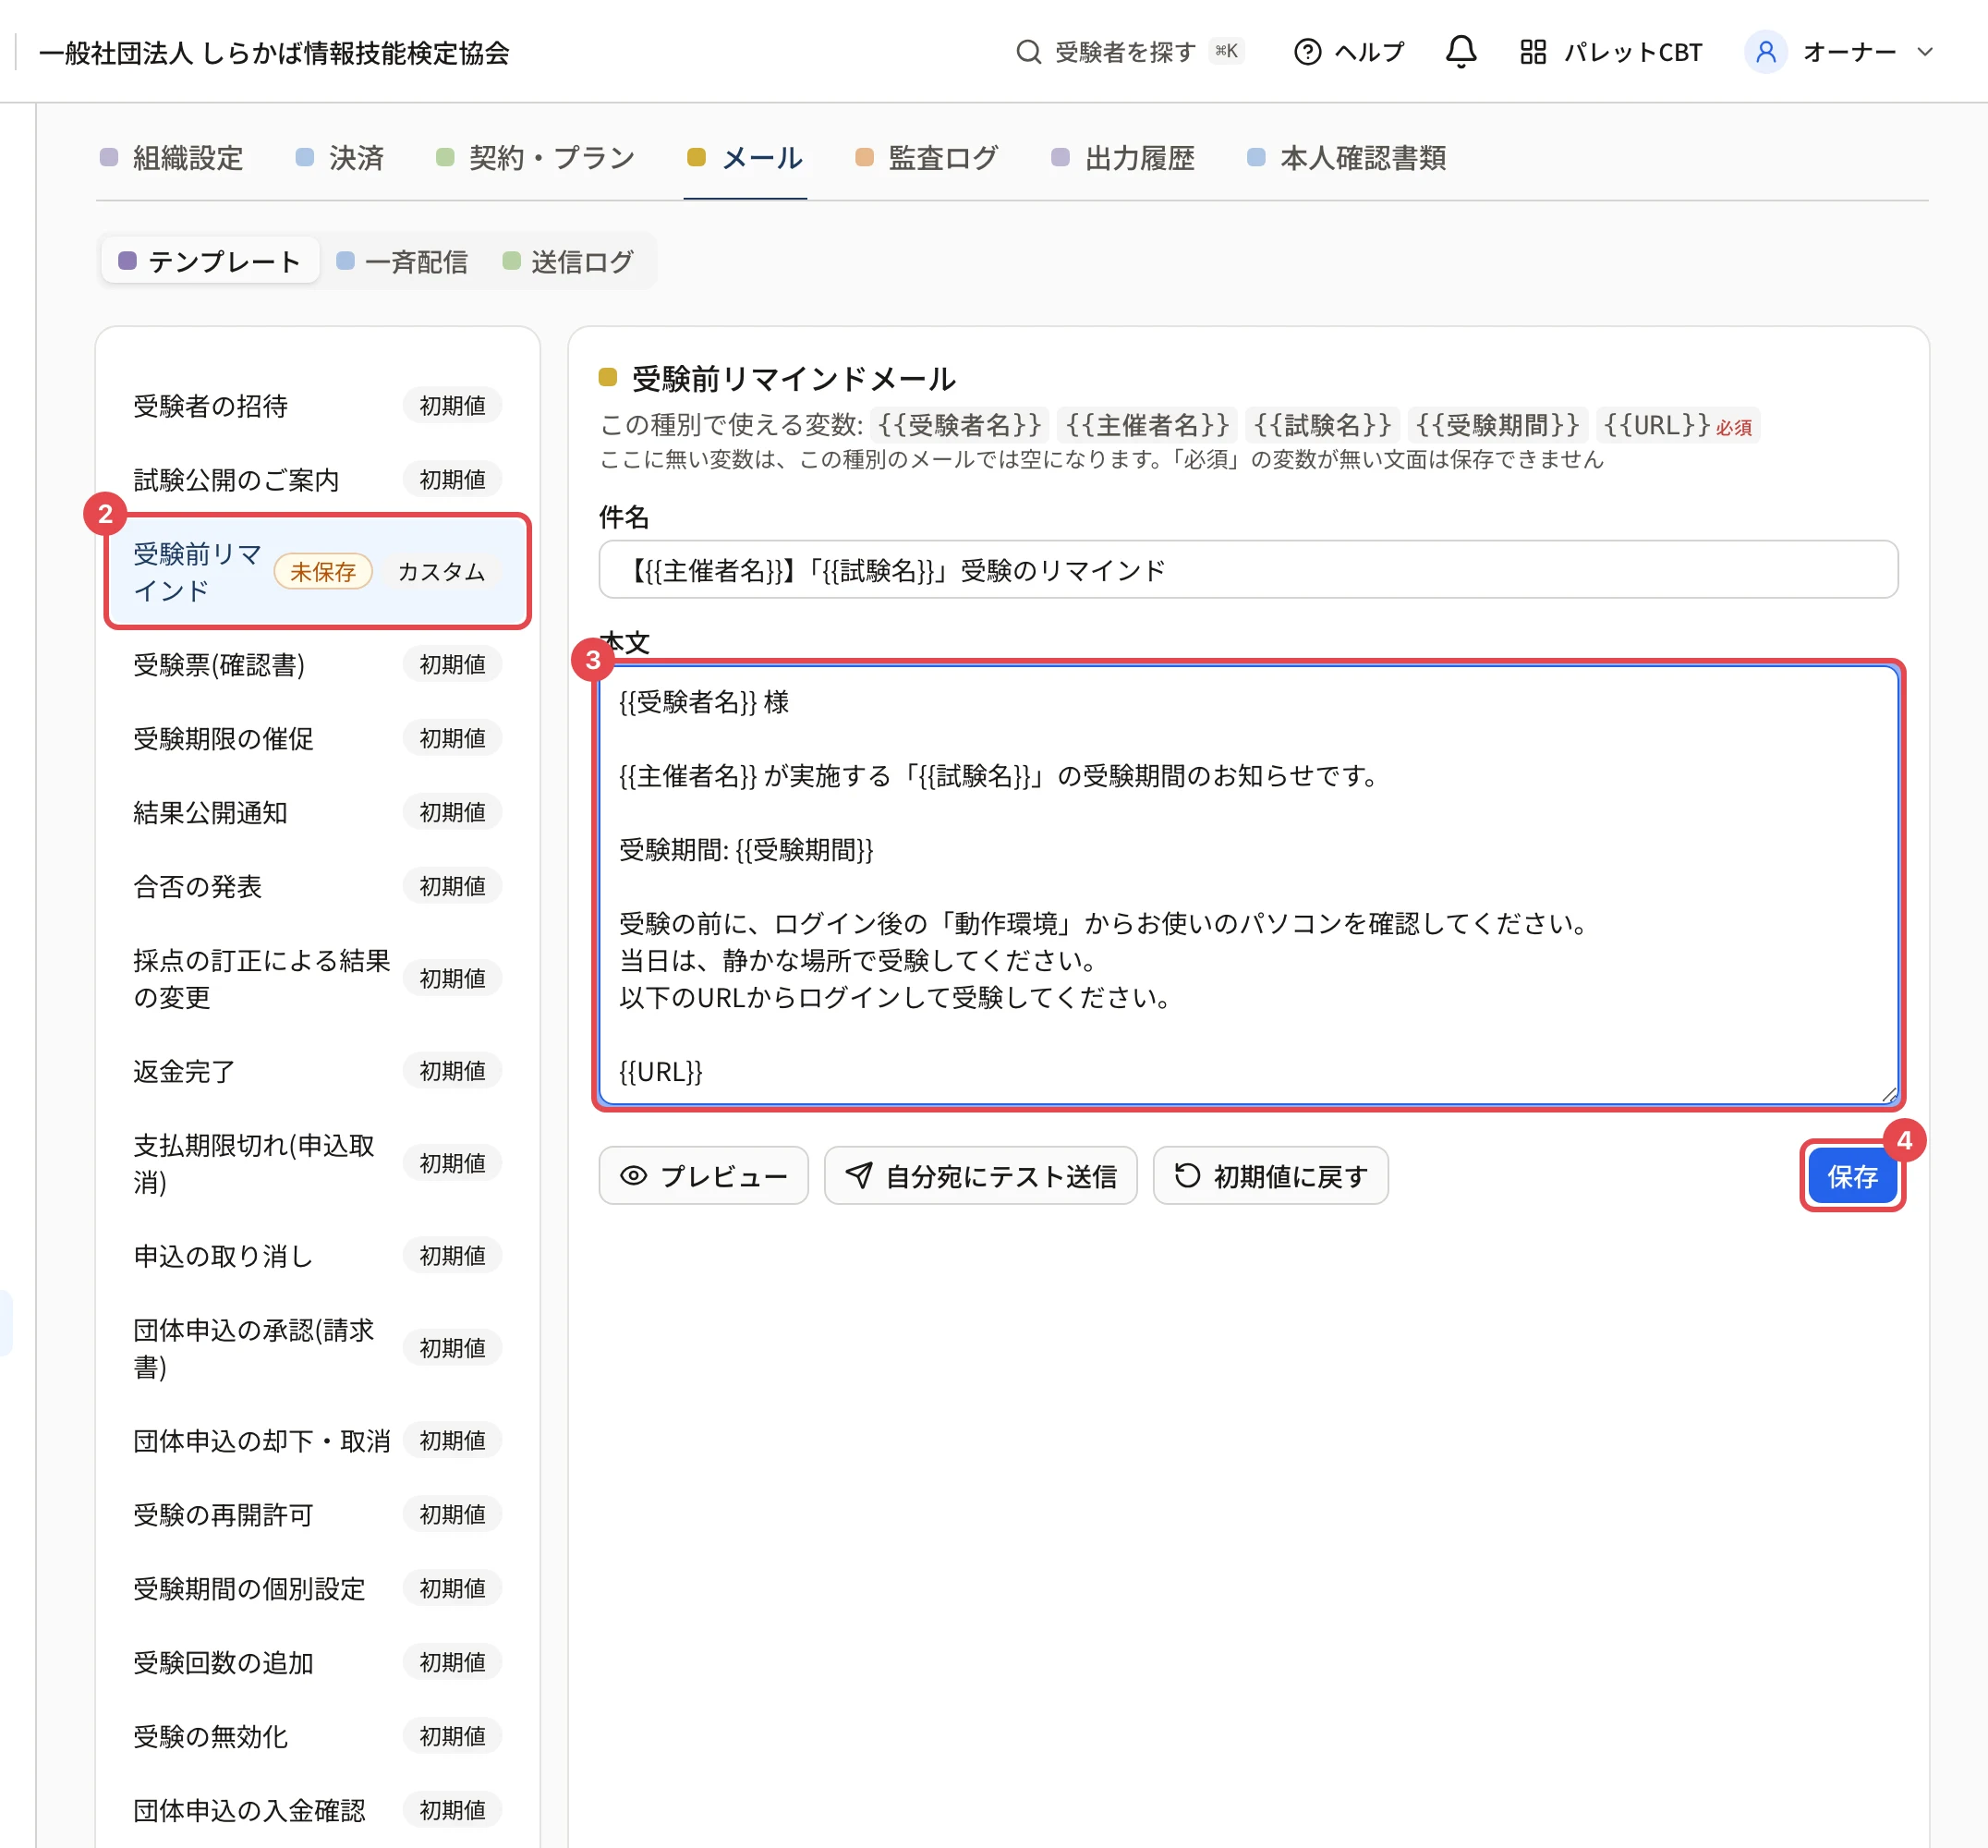
Task: Click the プレビュー eye icon
Action: tap(633, 1176)
